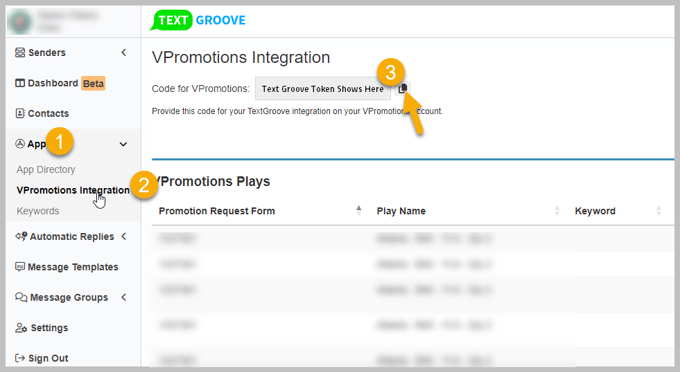
Task: Click the Message Groups chat bubbles icon
Action: tap(21, 297)
